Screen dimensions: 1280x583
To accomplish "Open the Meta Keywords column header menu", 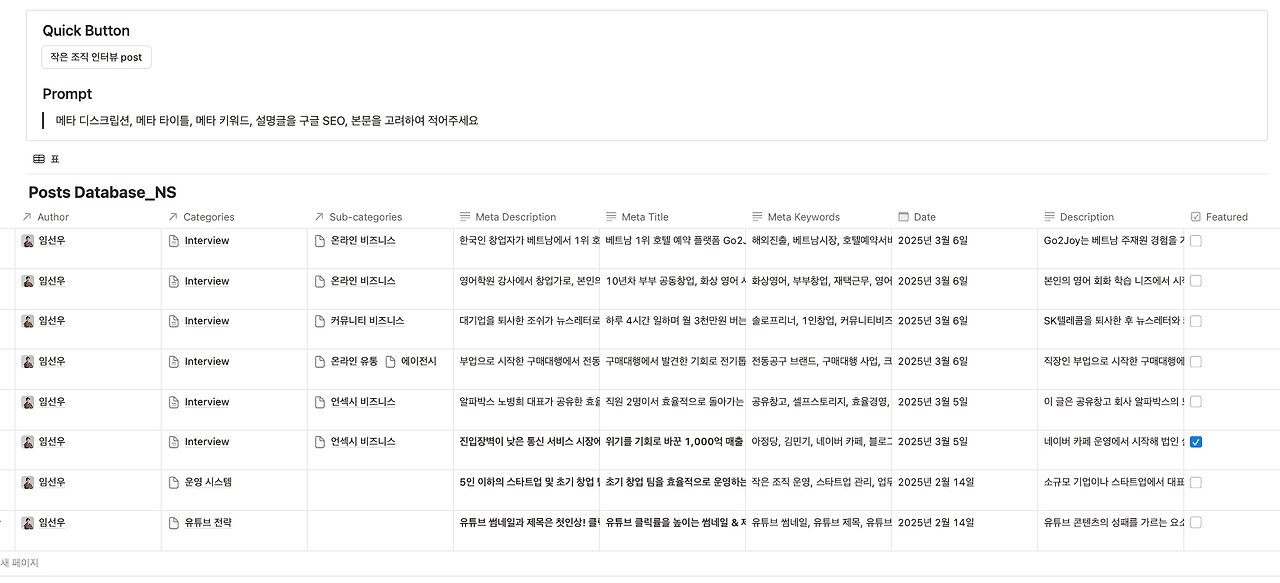I will coord(805,216).
